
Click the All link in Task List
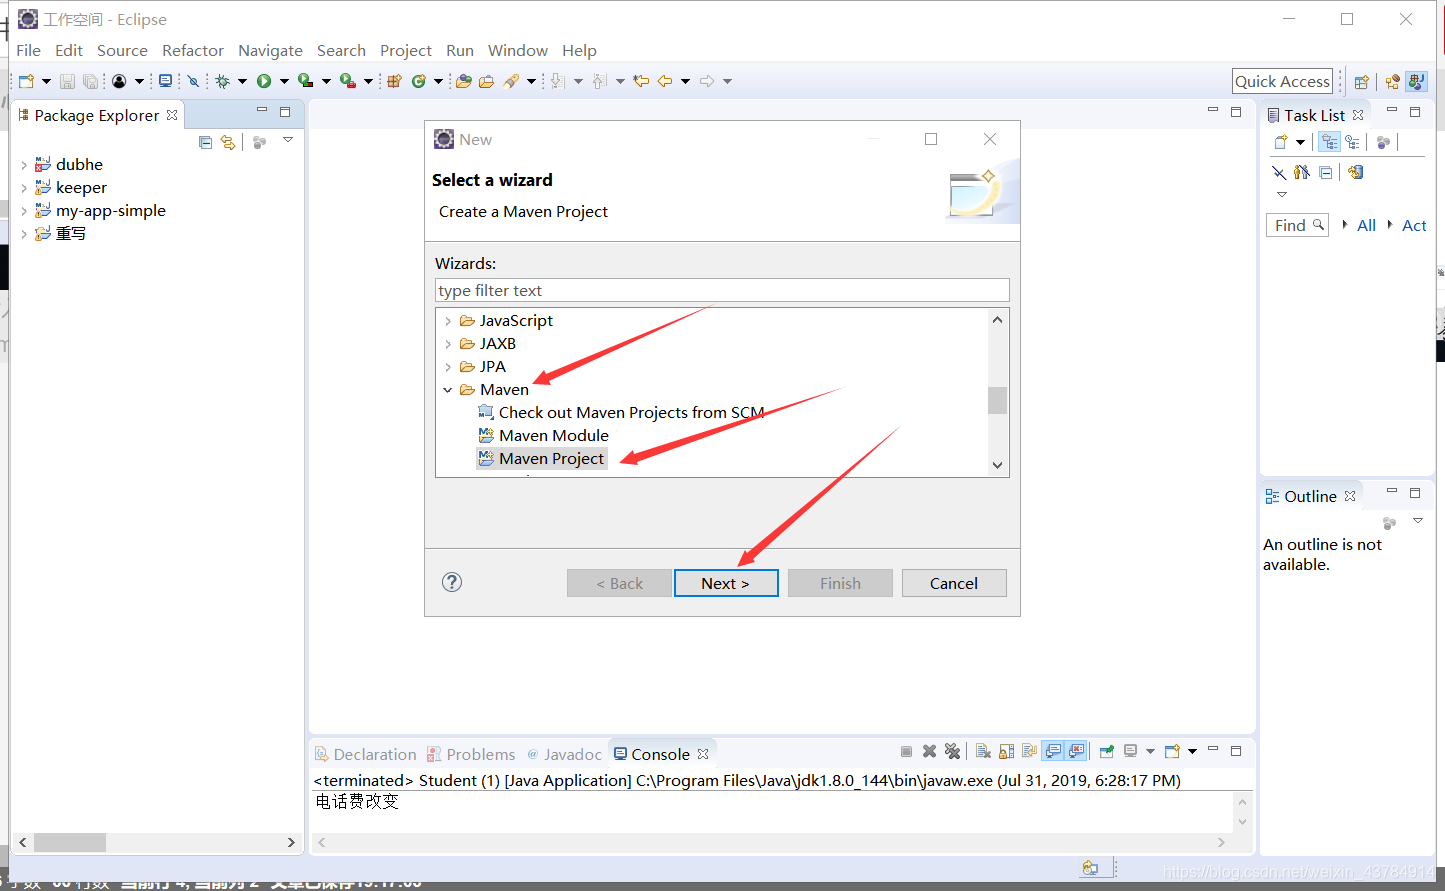[1366, 226]
